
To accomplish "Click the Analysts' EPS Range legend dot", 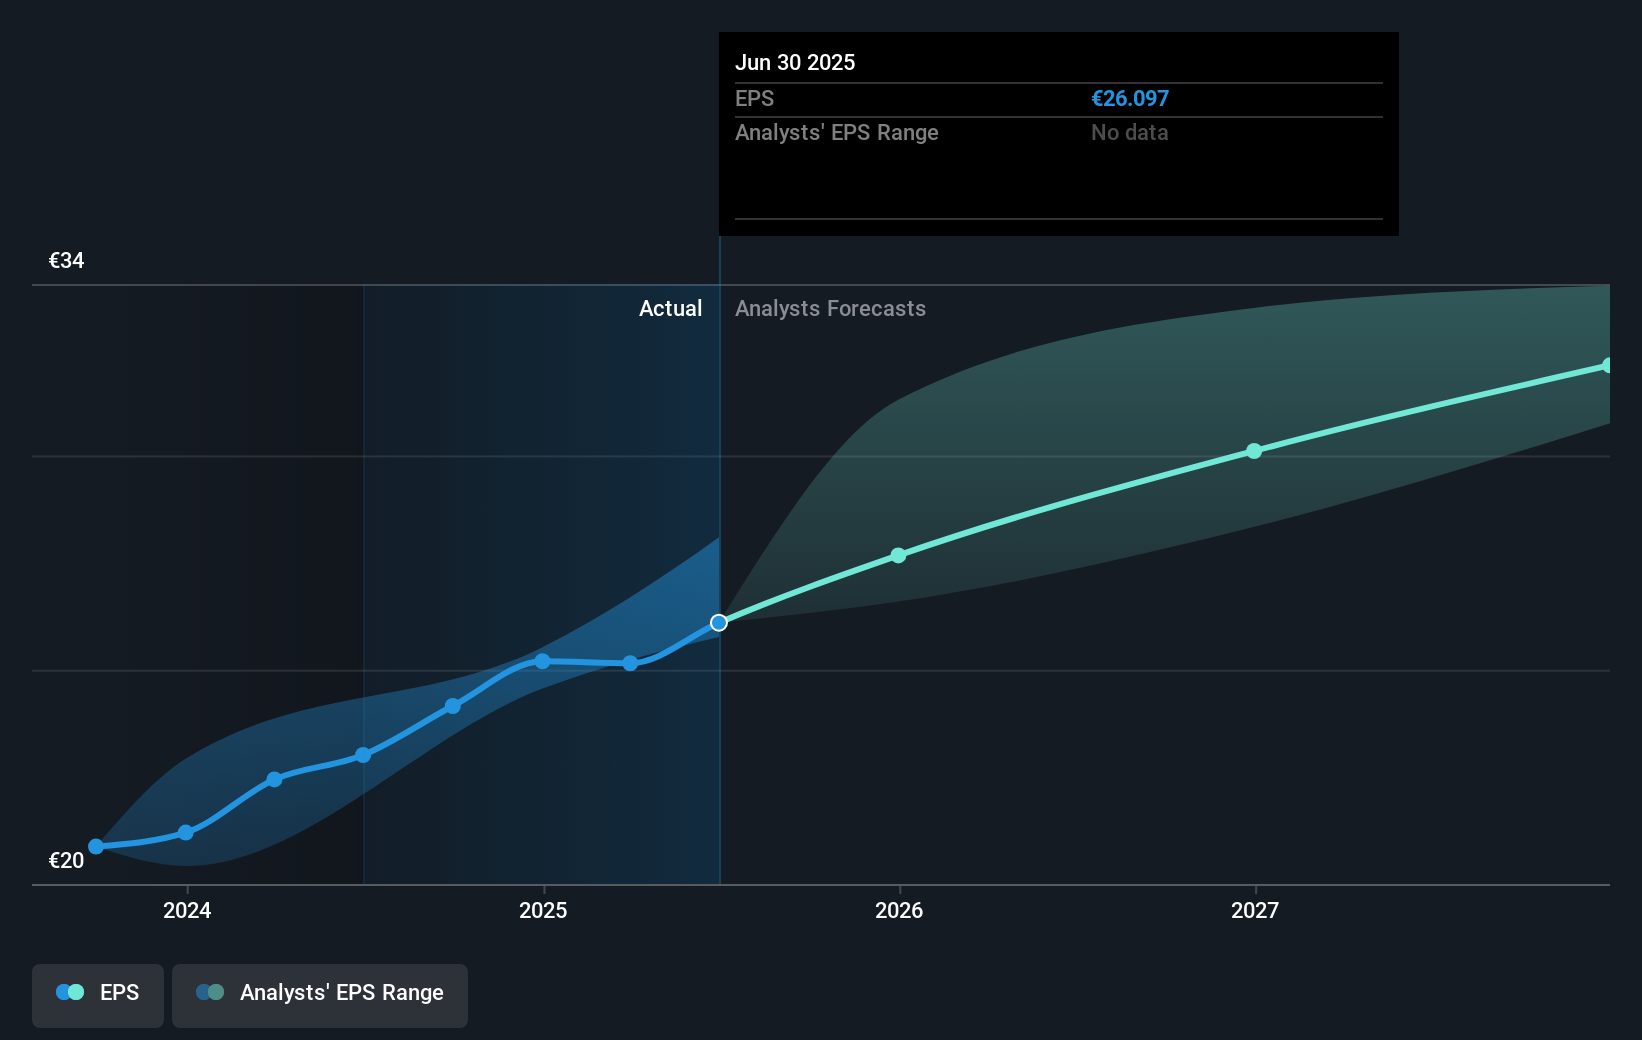I will click(x=208, y=991).
